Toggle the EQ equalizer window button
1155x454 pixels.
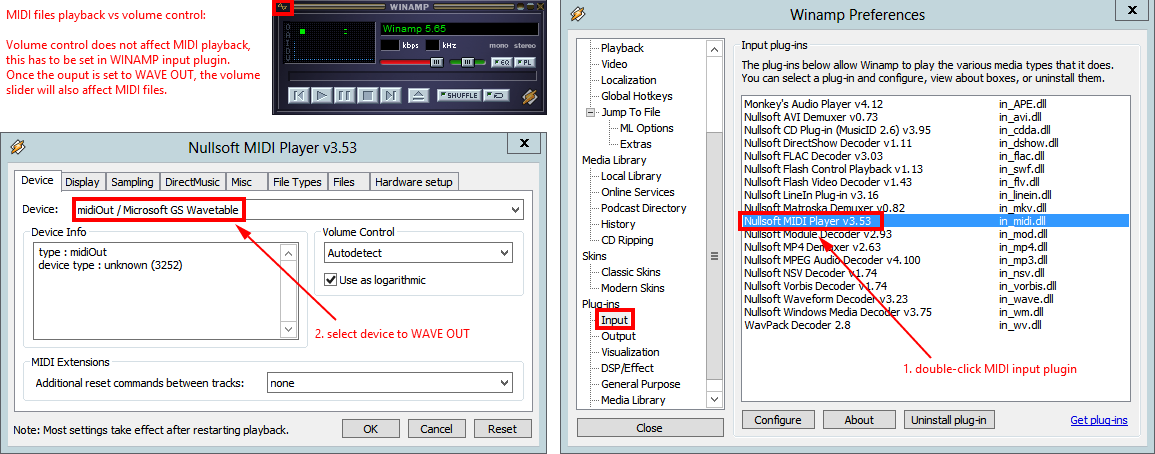pyautogui.click(x=501, y=63)
